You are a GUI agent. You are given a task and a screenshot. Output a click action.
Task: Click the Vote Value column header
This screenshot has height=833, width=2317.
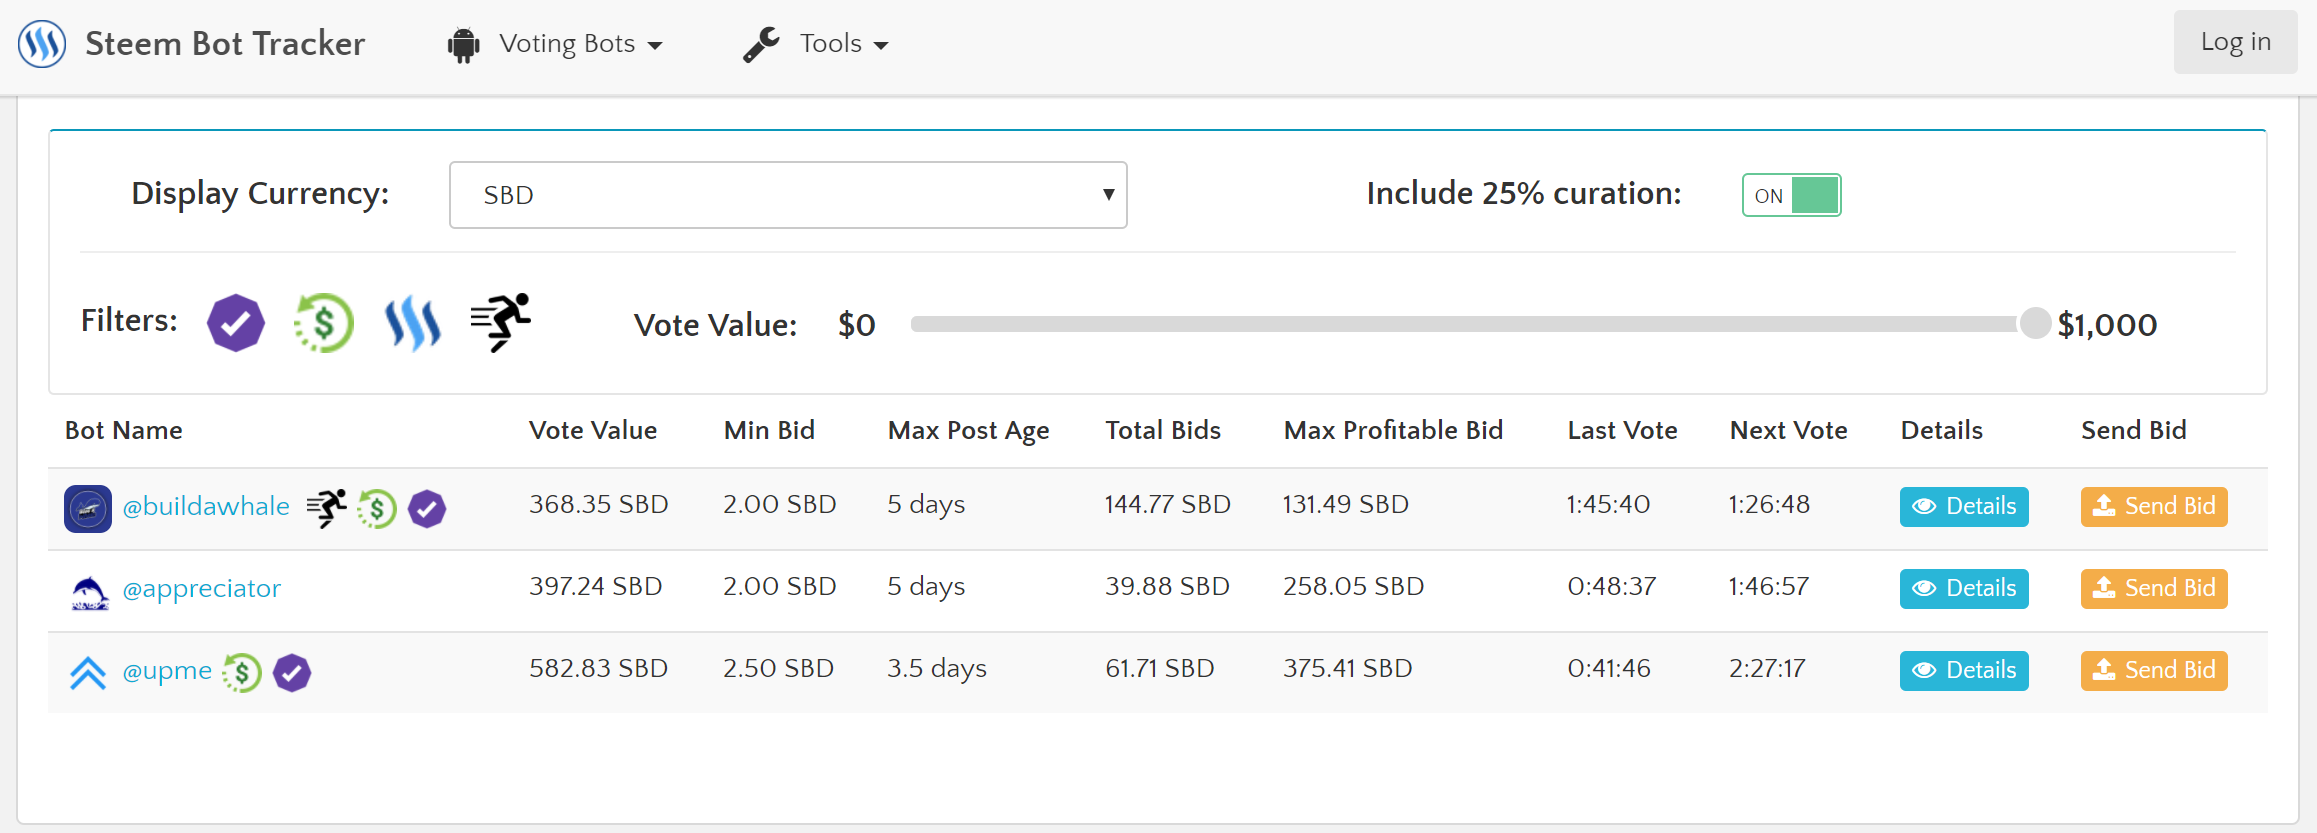point(593,431)
